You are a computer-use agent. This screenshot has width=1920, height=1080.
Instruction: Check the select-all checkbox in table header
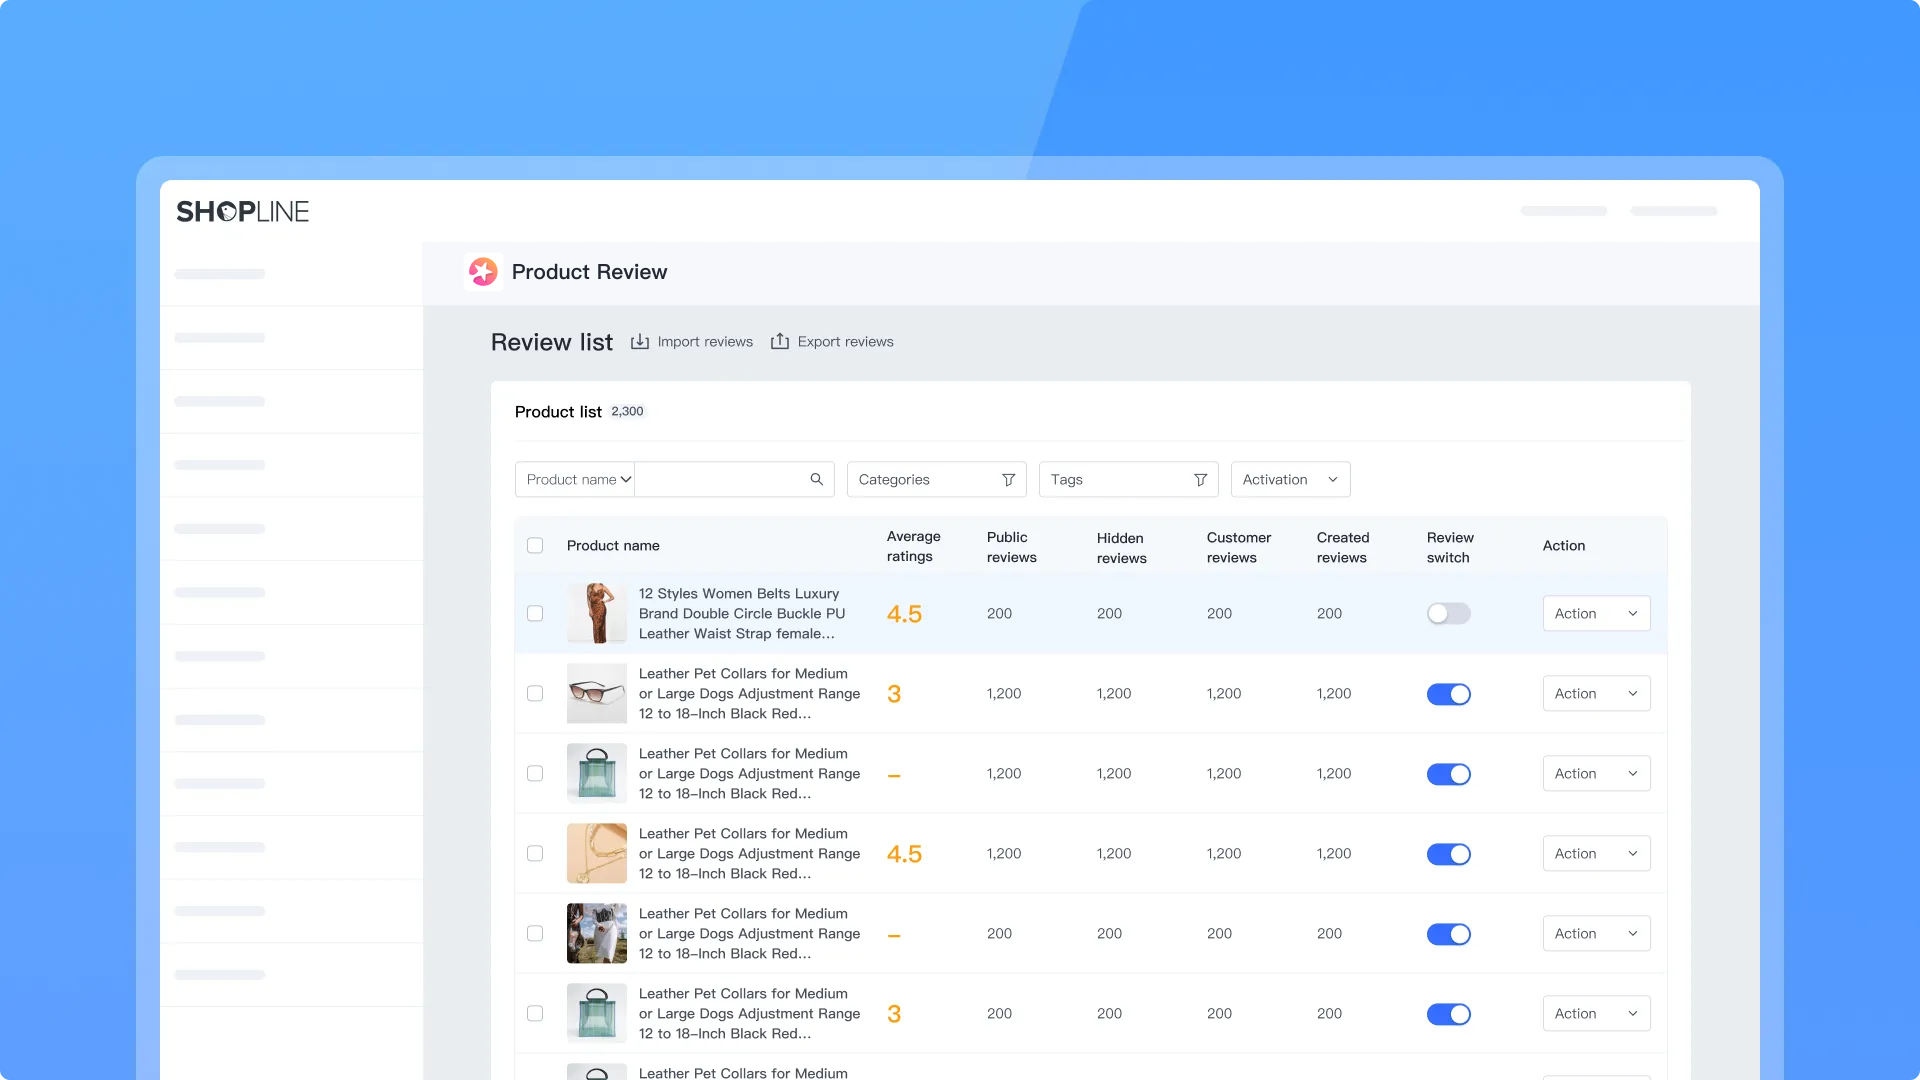tap(535, 546)
